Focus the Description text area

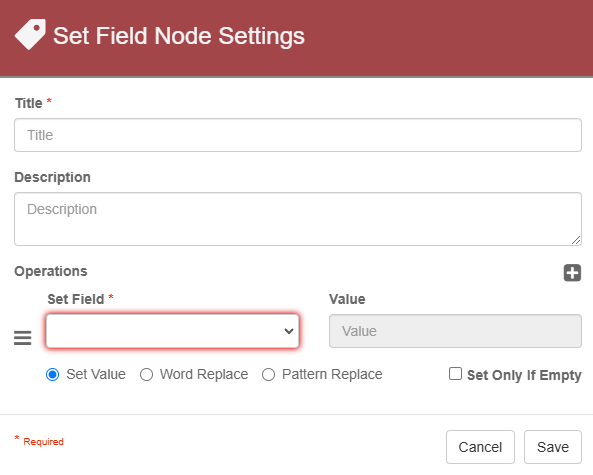(298, 219)
